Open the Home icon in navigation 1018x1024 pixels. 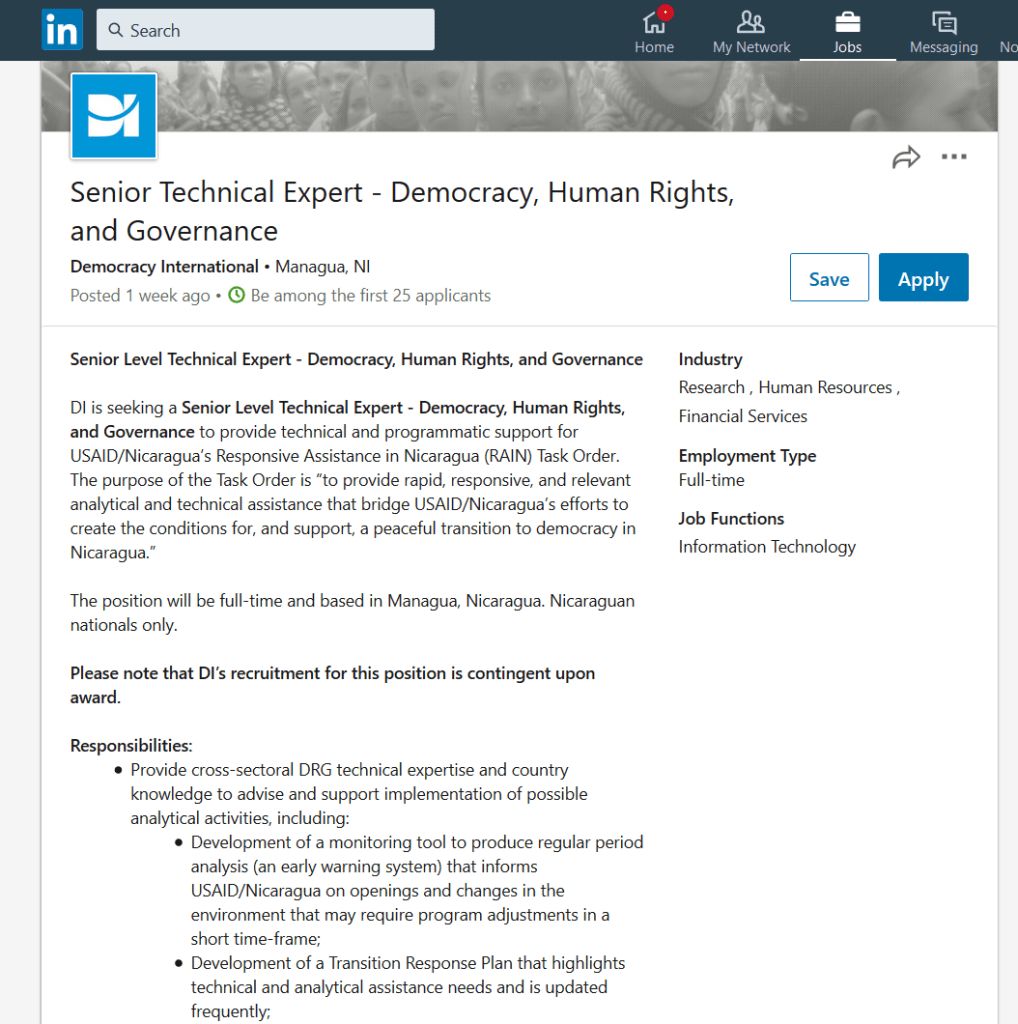(x=654, y=22)
